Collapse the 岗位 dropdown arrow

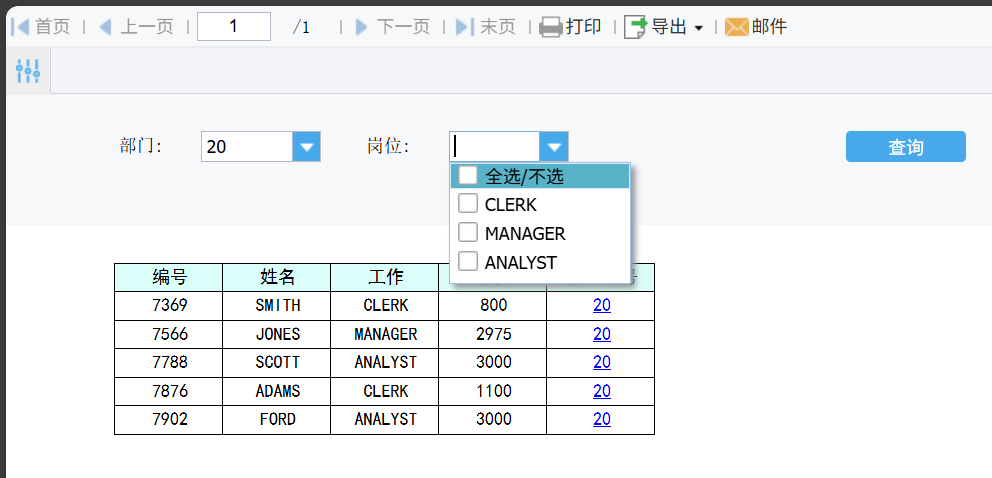[554, 147]
